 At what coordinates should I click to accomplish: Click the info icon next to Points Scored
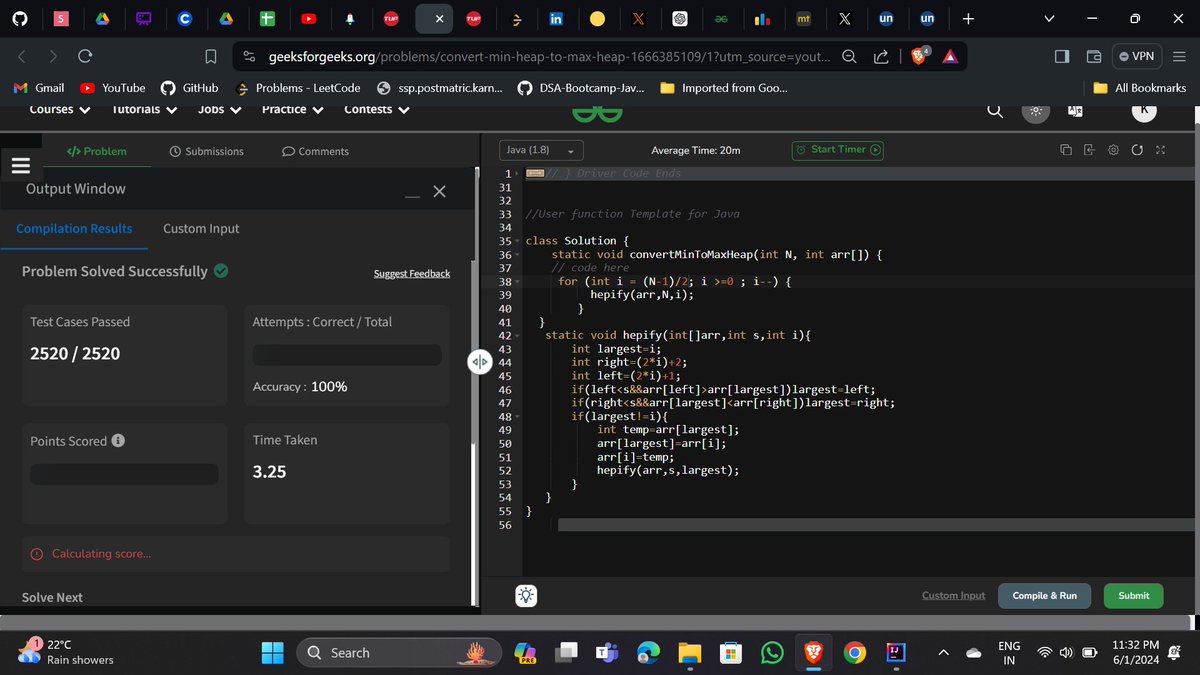118,441
